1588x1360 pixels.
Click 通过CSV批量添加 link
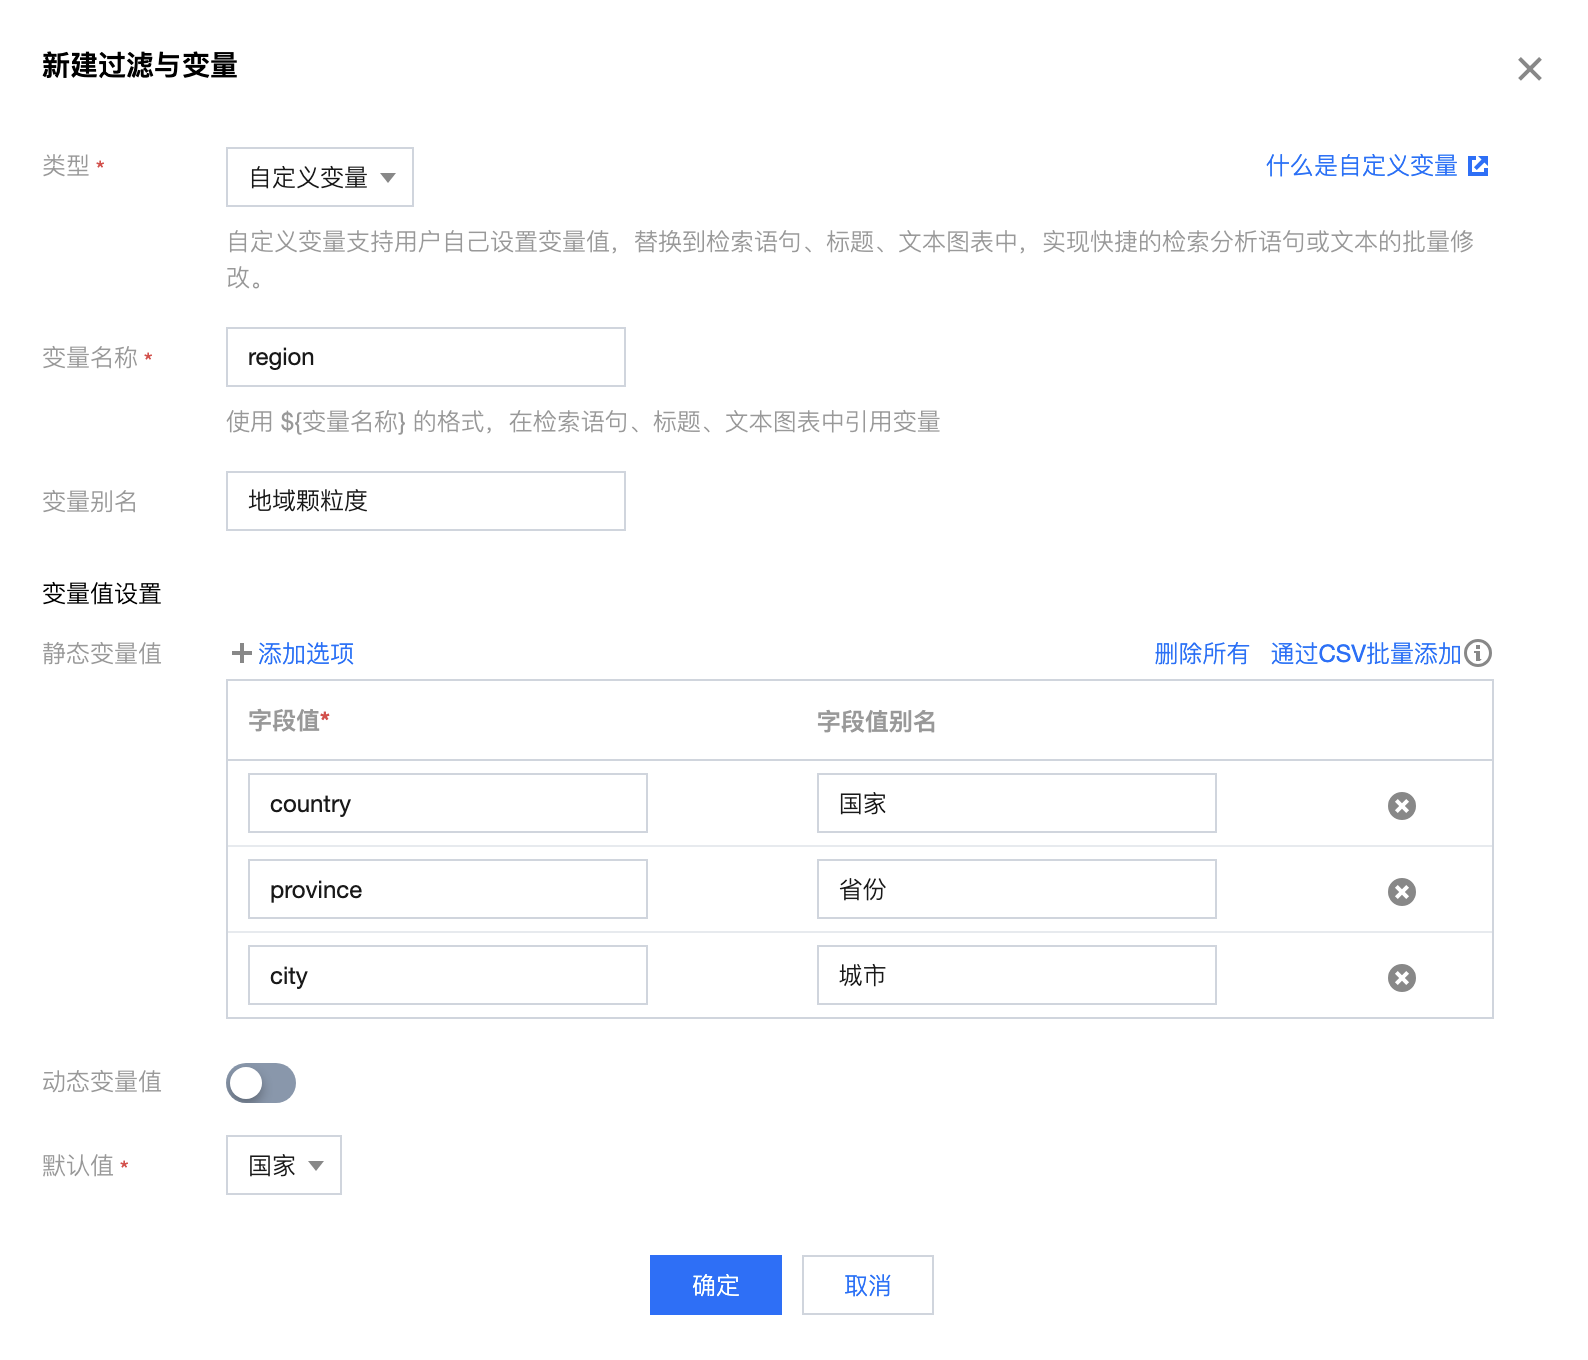(x=1365, y=654)
